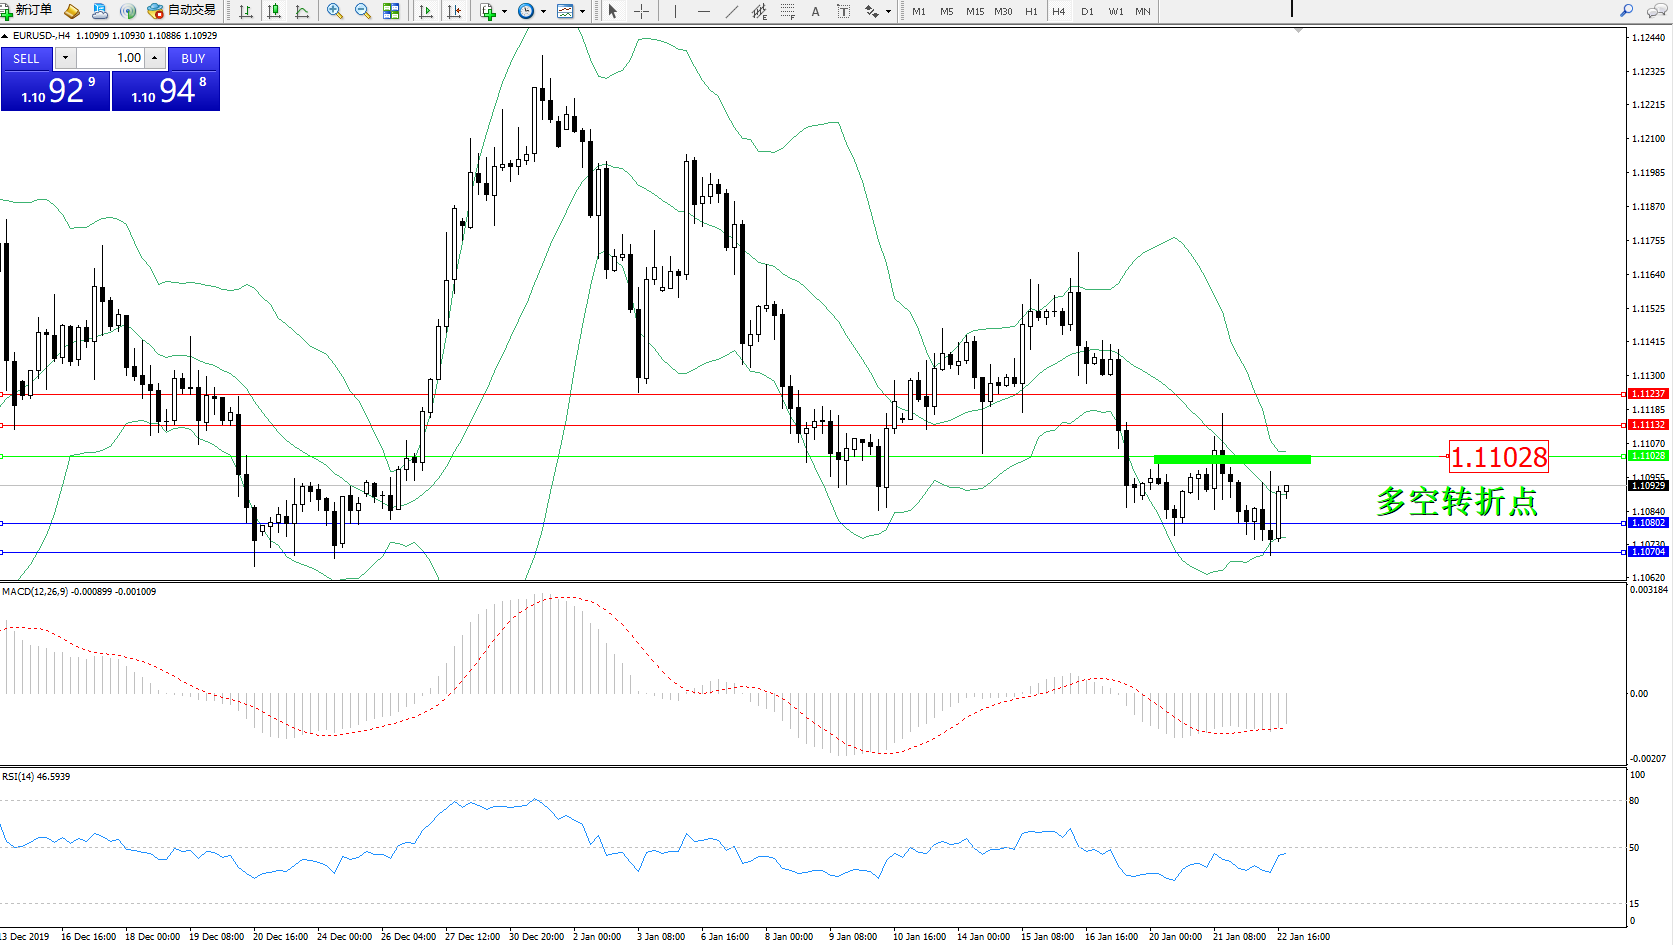Click the zoom out magnifier icon
1673x945 pixels.
pos(362,11)
